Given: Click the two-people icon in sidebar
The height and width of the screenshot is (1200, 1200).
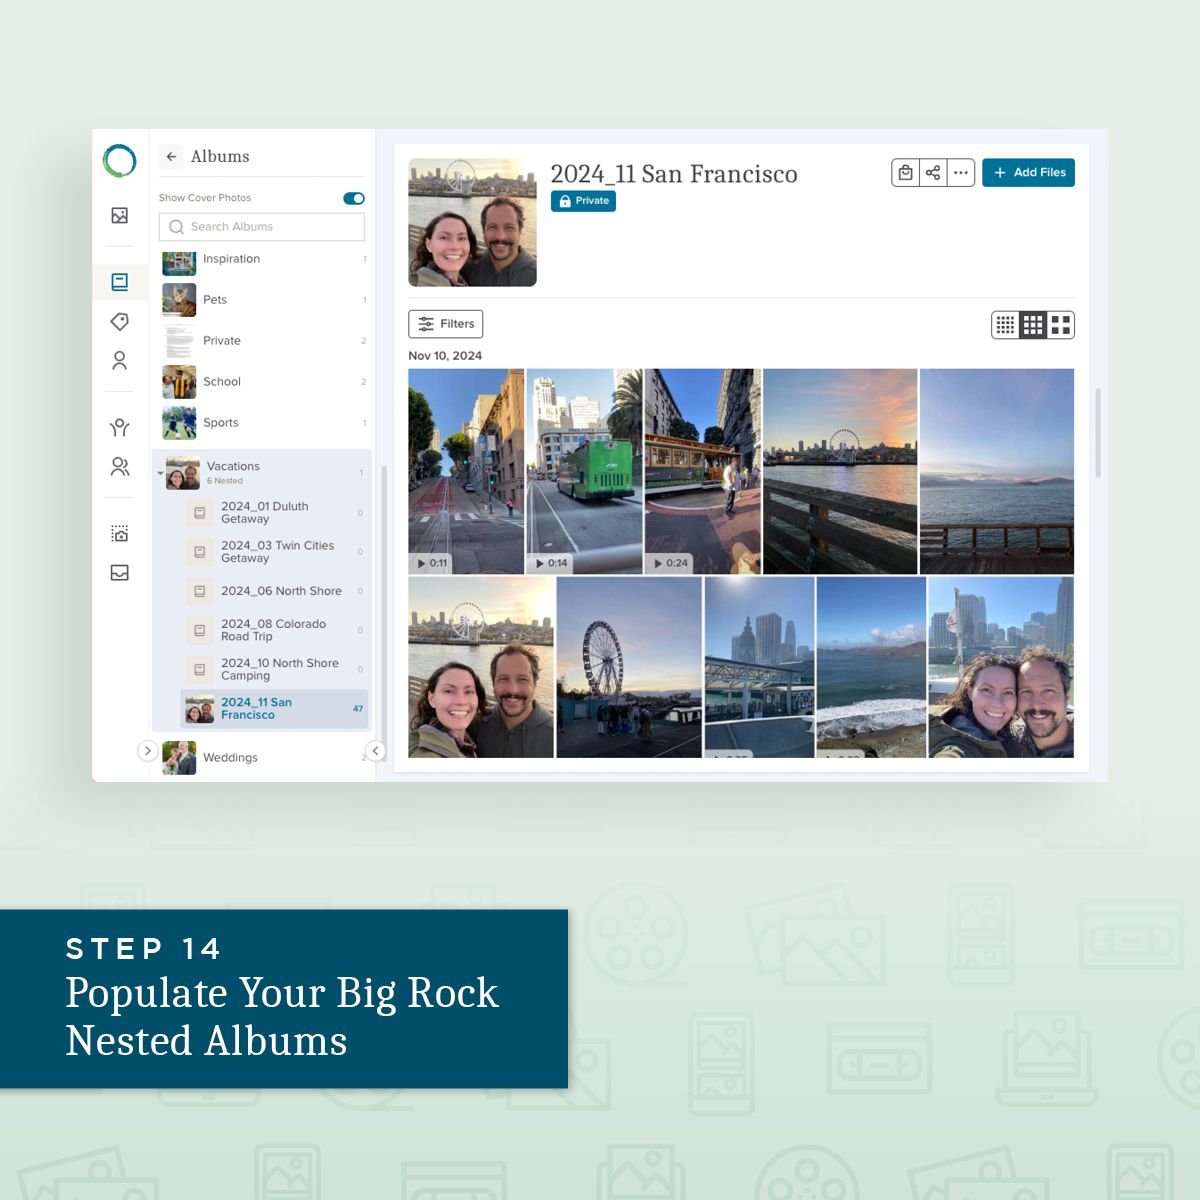Looking at the screenshot, I should coord(120,467).
